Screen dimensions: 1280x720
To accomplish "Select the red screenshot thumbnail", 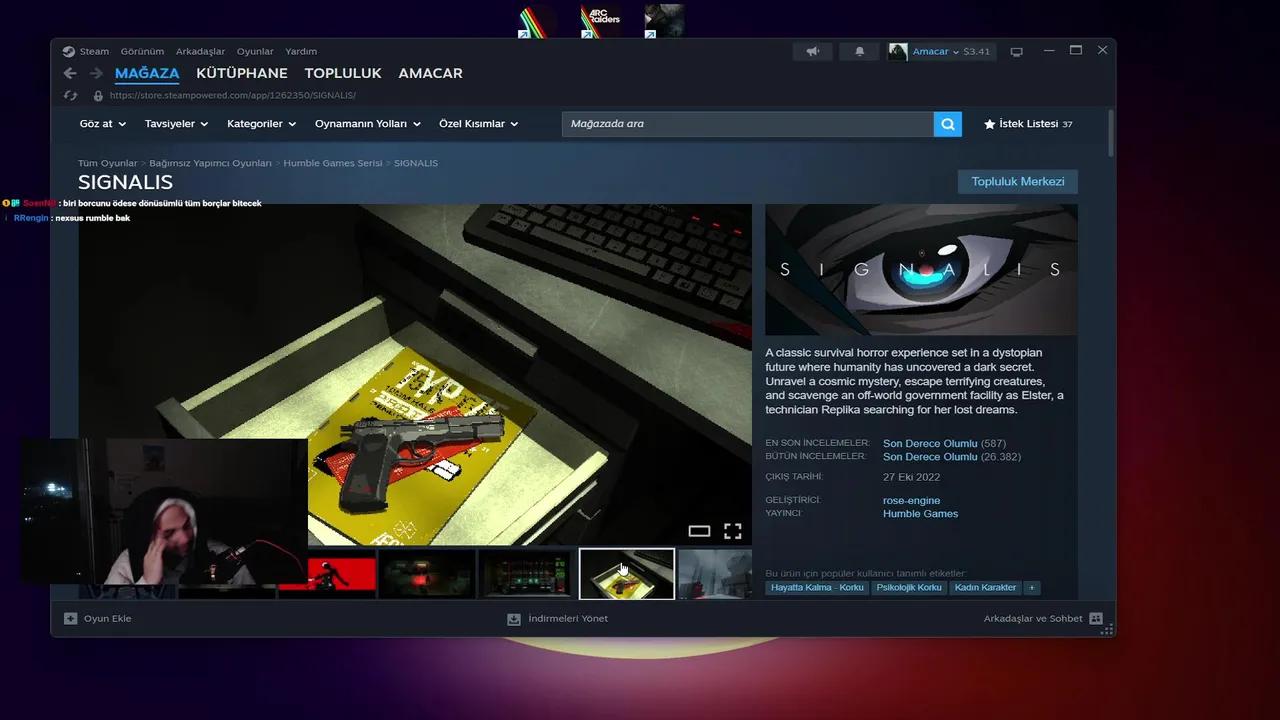I will tap(326, 574).
